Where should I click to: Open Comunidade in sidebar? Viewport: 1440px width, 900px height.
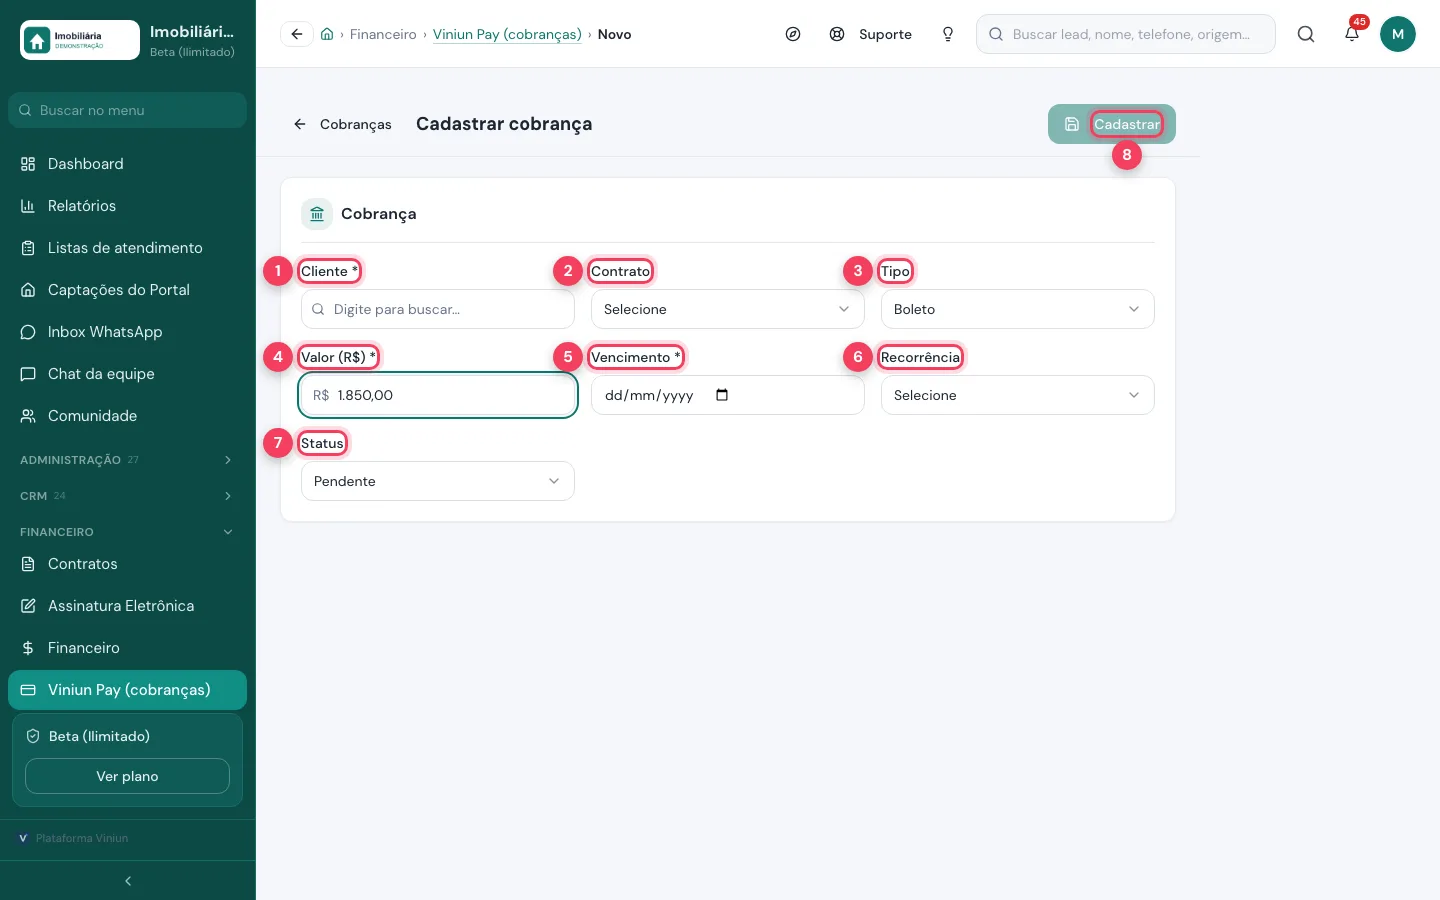tap(127, 416)
